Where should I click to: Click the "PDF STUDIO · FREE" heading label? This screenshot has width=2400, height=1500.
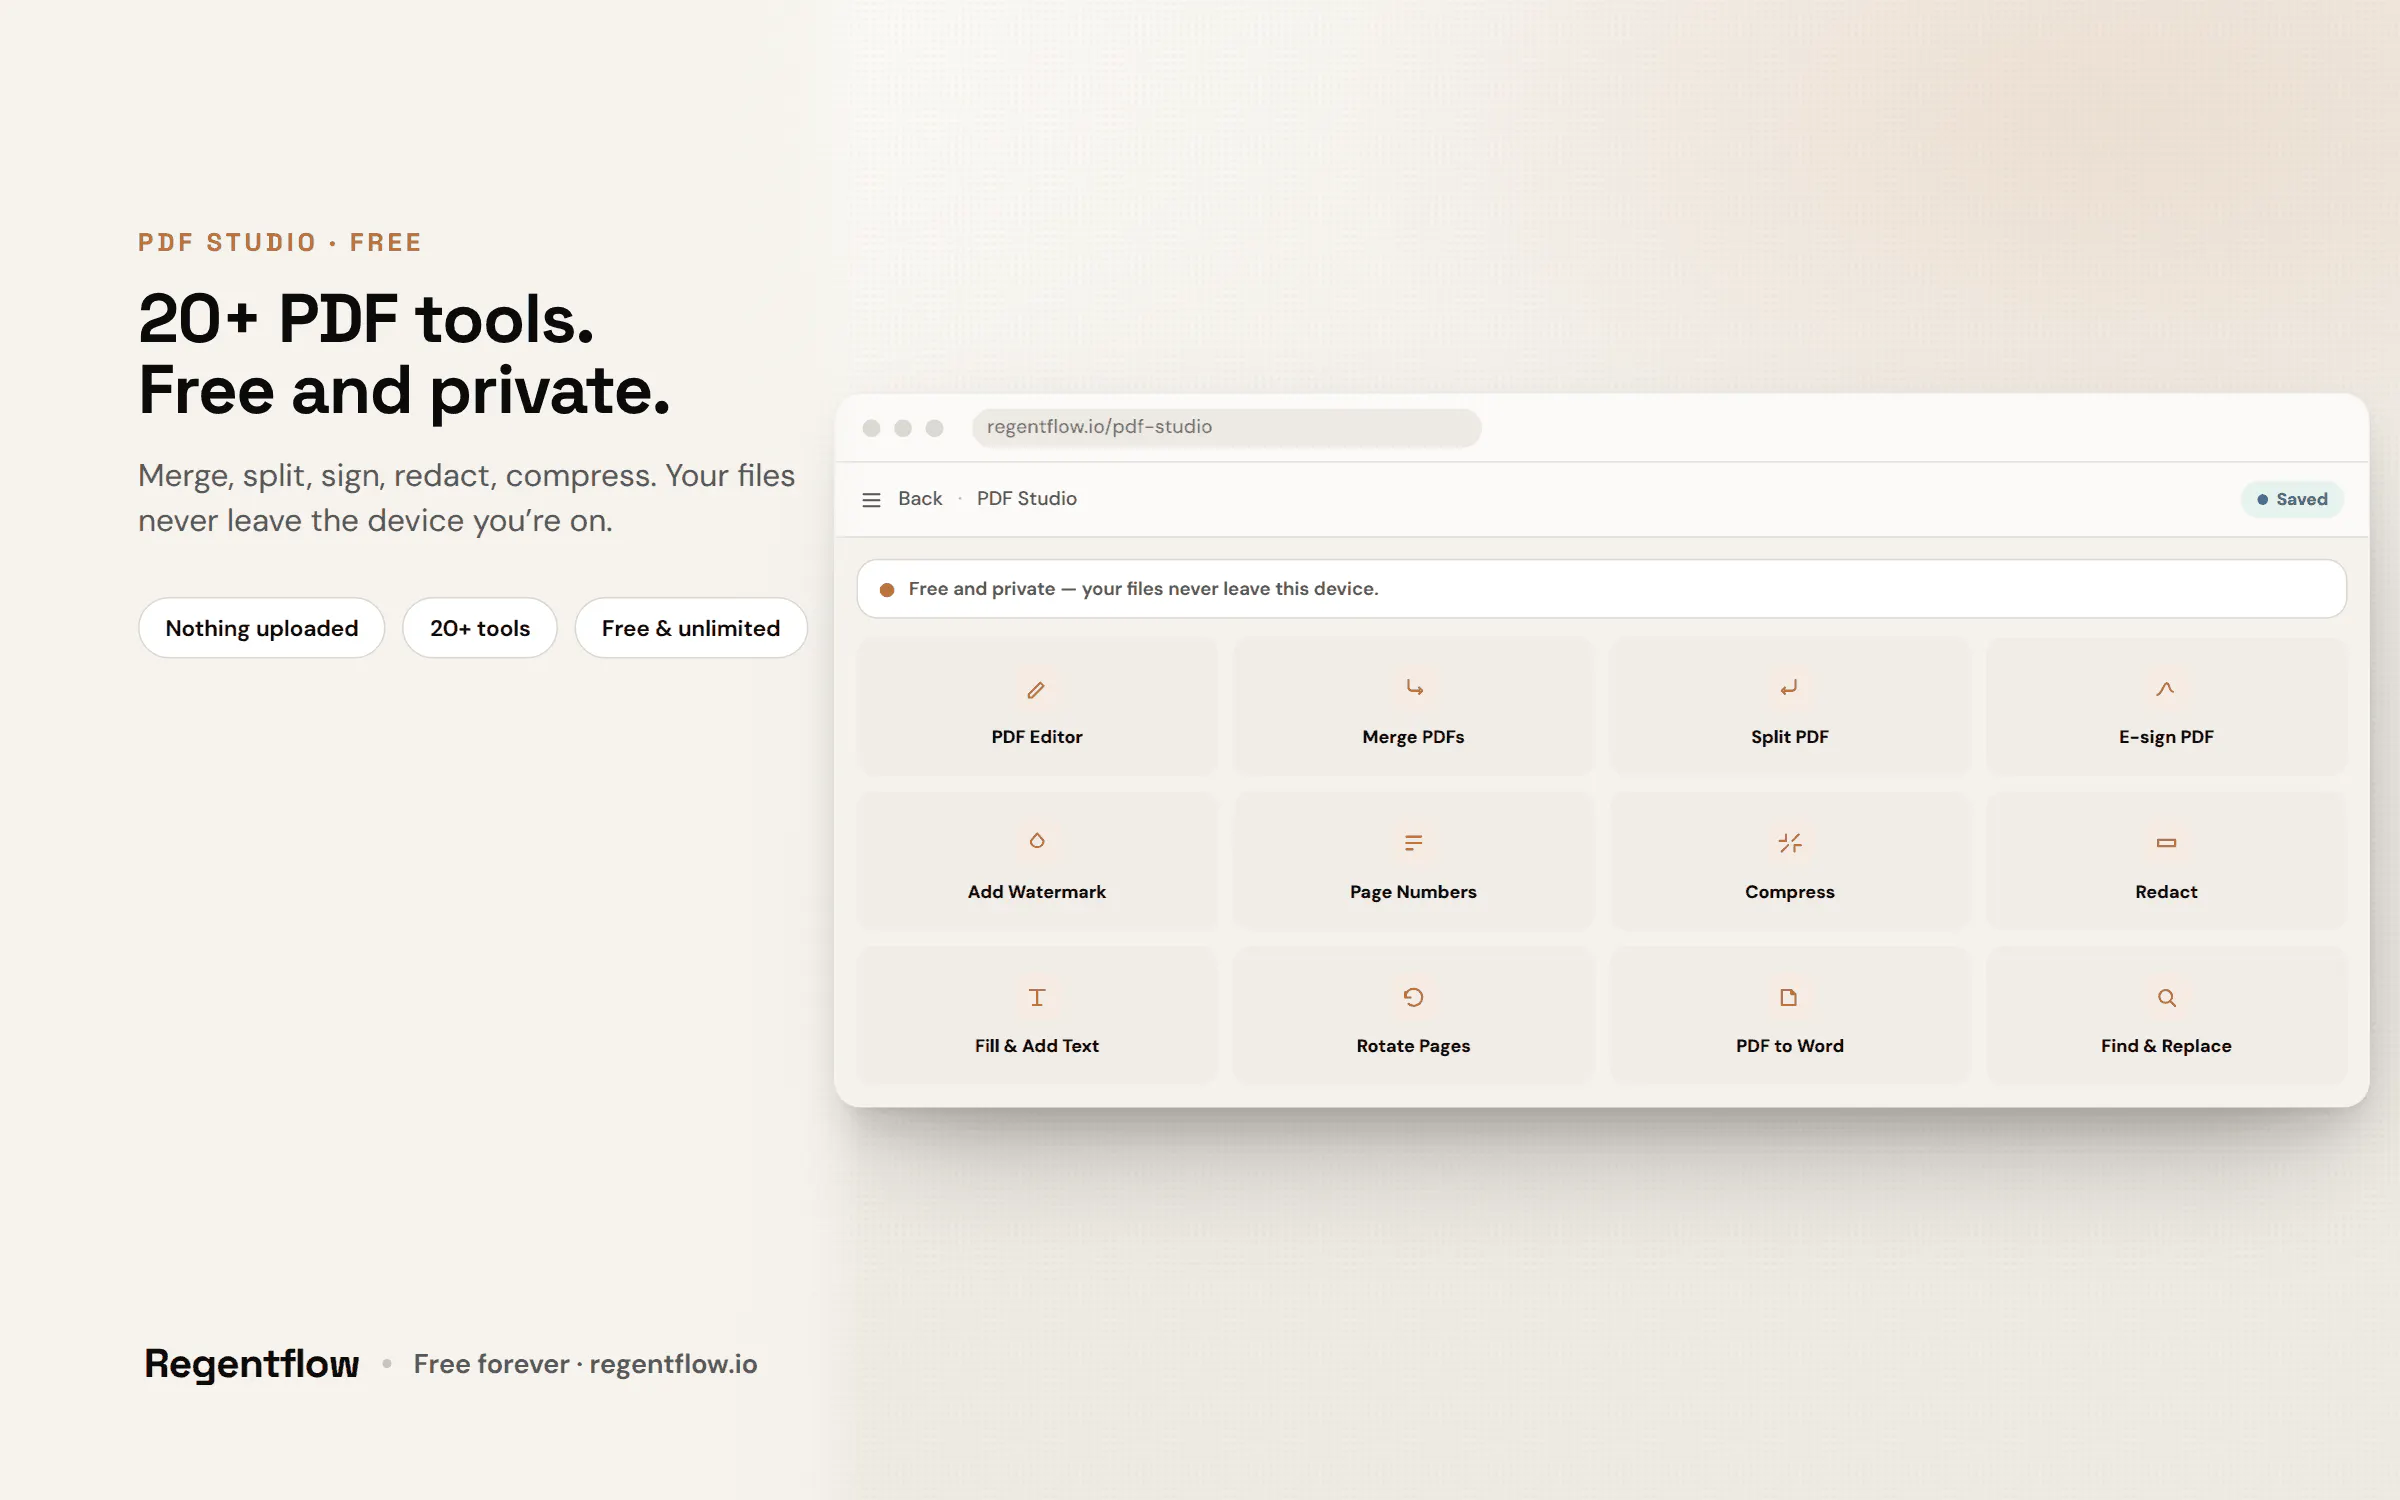(280, 243)
